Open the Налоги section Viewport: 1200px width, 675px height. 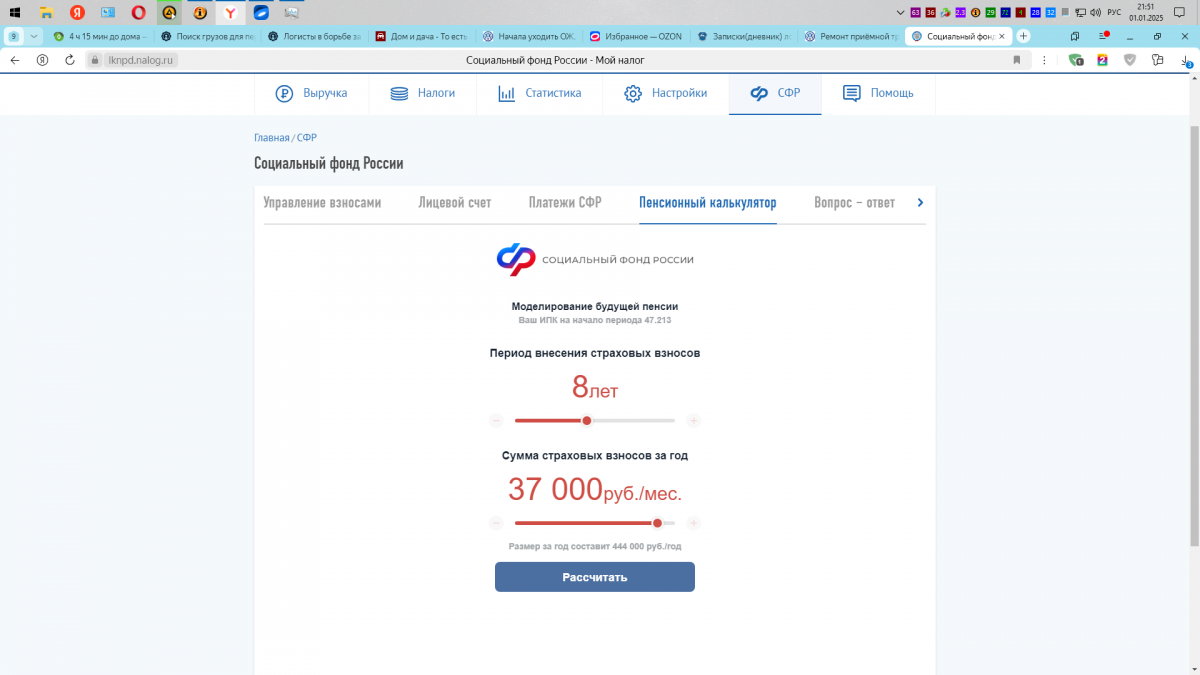[x=423, y=93]
